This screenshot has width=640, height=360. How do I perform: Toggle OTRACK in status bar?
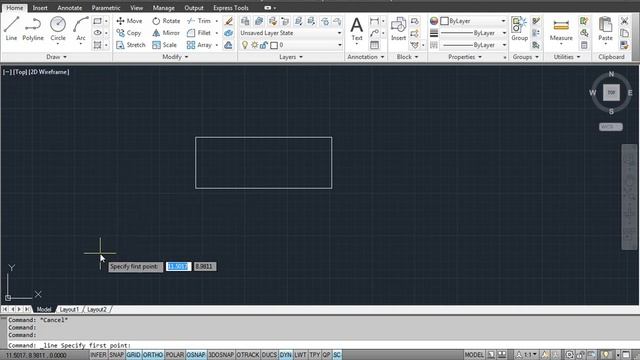click(248, 355)
